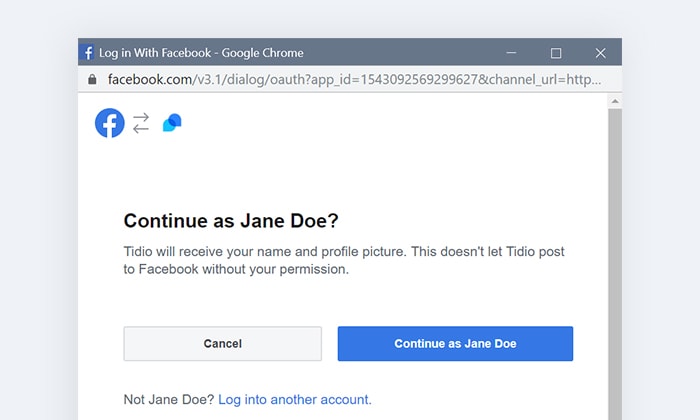Click the round blue Facebook logo
The image size is (700, 420).
coord(109,123)
